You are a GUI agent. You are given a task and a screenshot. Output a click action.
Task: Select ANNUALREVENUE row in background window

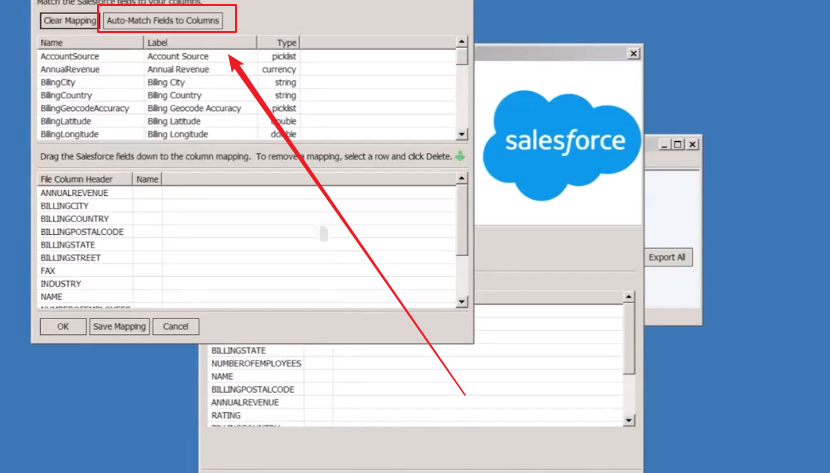click(416, 403)
